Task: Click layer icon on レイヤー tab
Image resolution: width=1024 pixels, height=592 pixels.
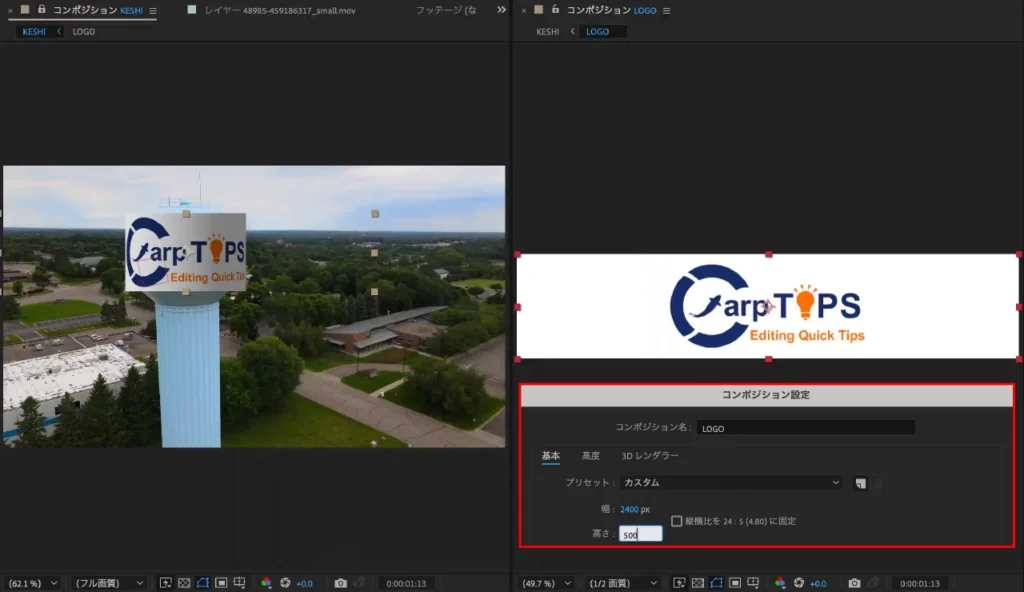Action: pos(192,10)
